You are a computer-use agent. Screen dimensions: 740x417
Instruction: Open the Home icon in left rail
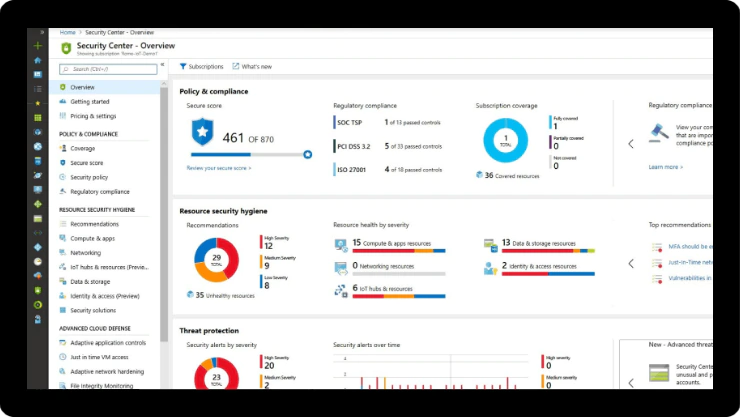pyautogui.click(x=38, y=60)
